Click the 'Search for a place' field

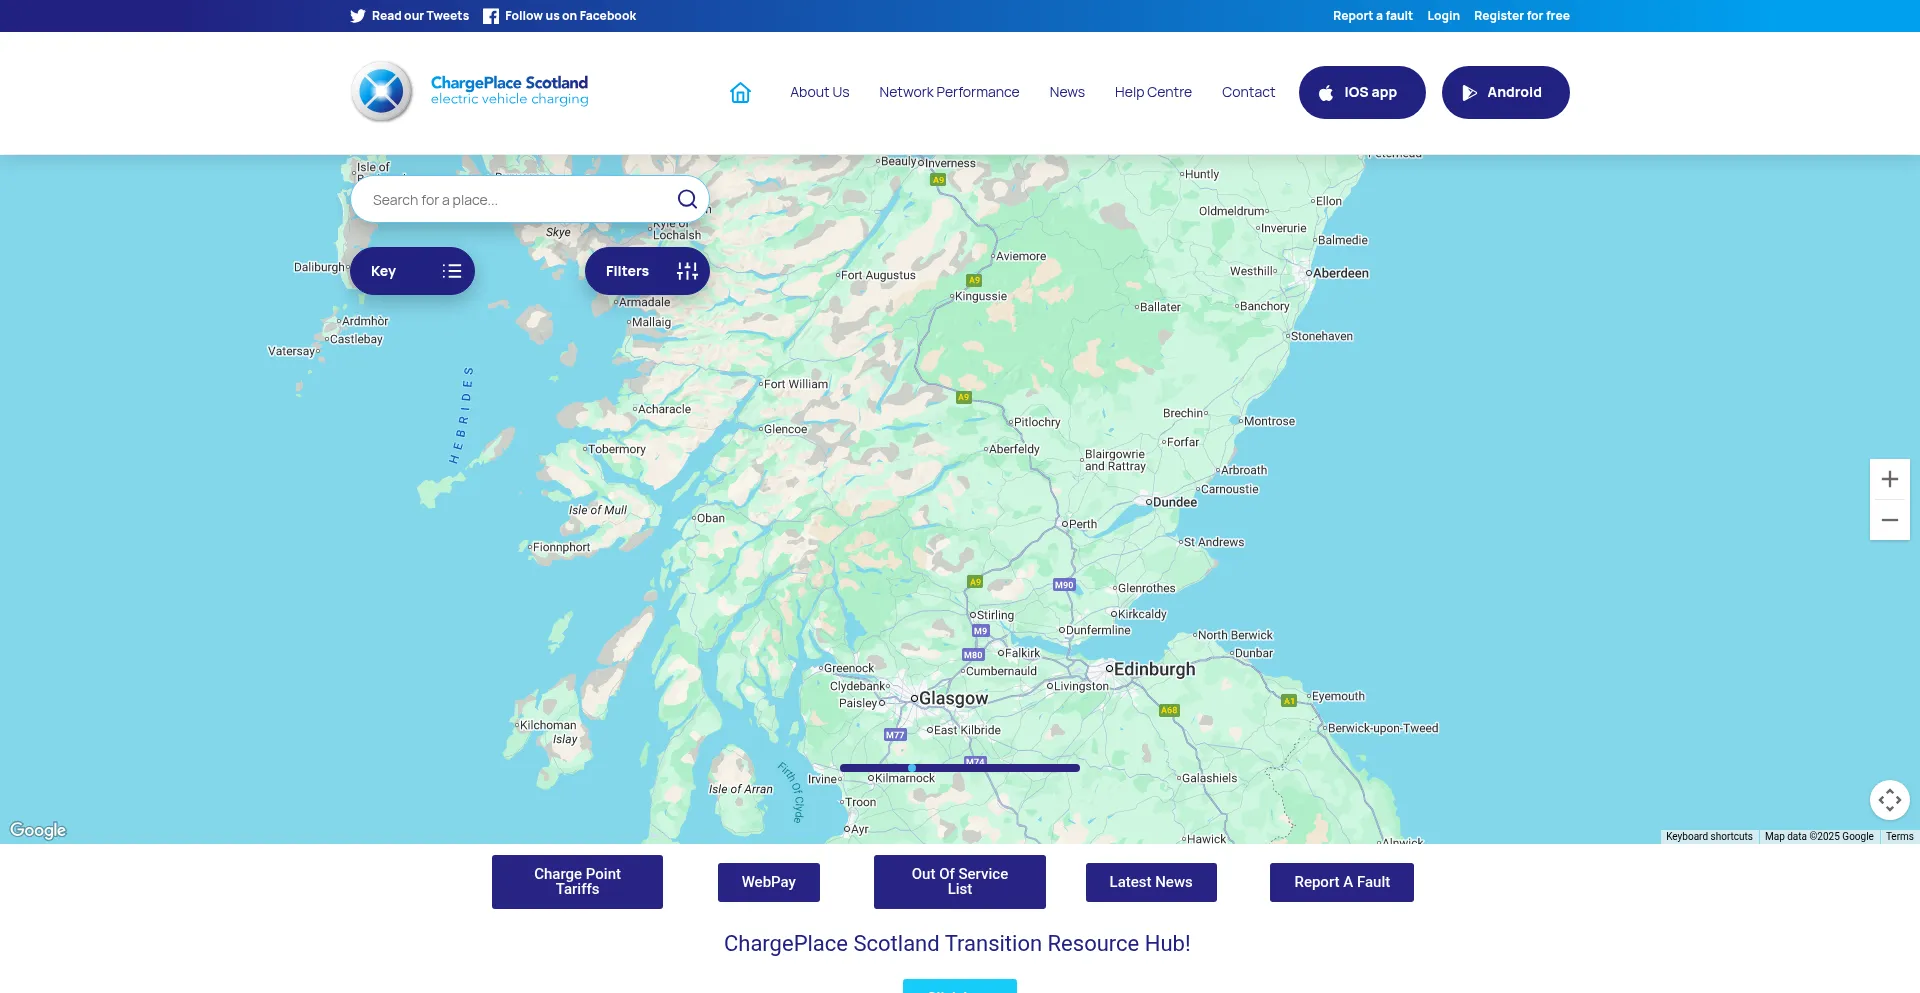(x=515, y=200)
